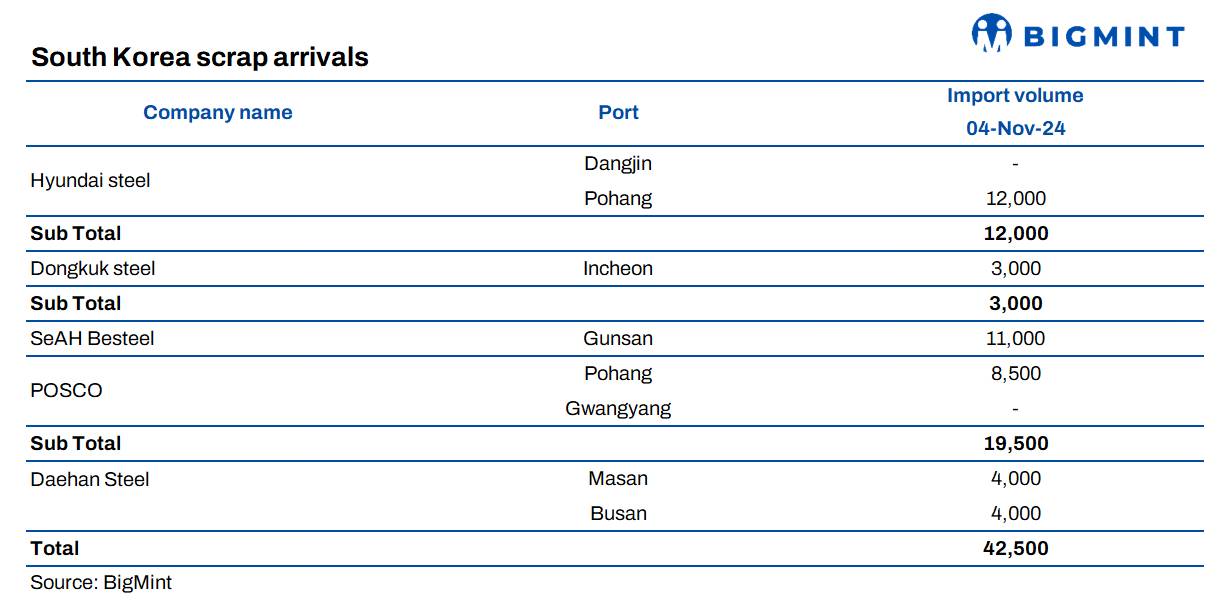This screenshot has width=1226, height=612.
Task: Select the Daehan Steel company cell
Action: pos(90,479)
